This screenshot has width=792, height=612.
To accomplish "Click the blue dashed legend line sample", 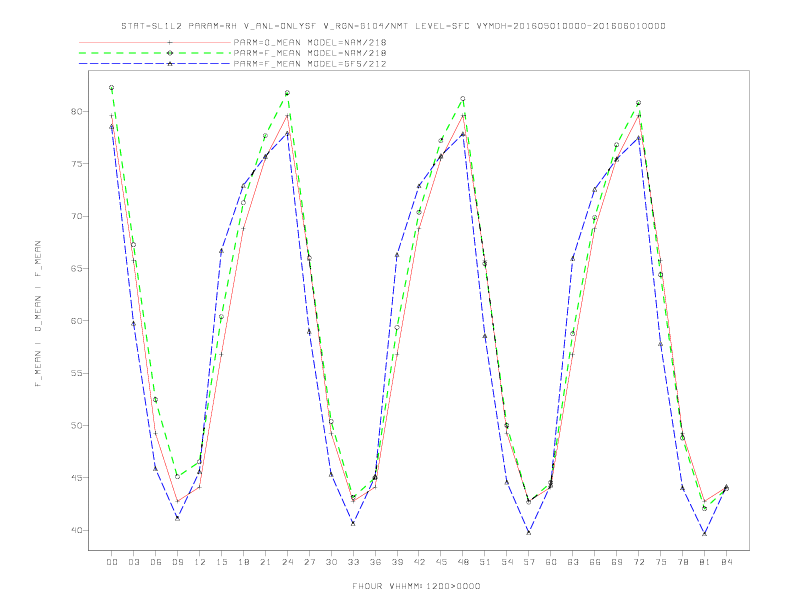I will 155,64.
